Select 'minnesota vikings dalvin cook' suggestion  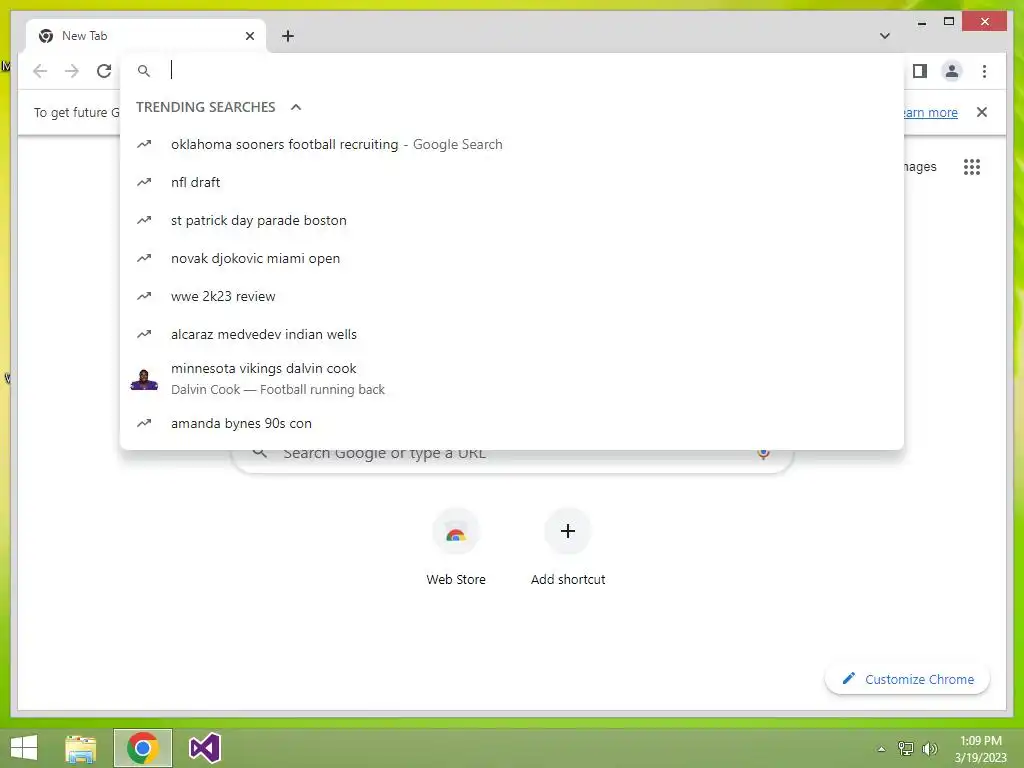512,379
